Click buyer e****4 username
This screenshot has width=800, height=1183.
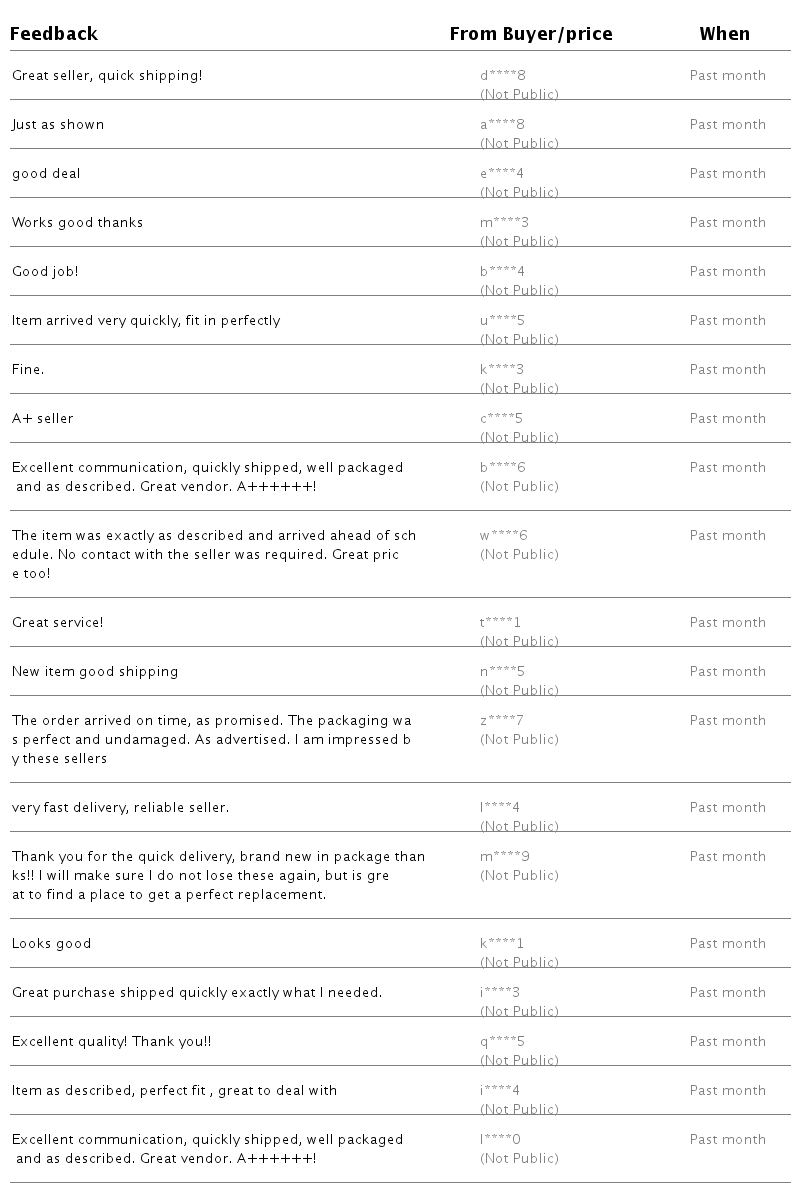[502, 174]
